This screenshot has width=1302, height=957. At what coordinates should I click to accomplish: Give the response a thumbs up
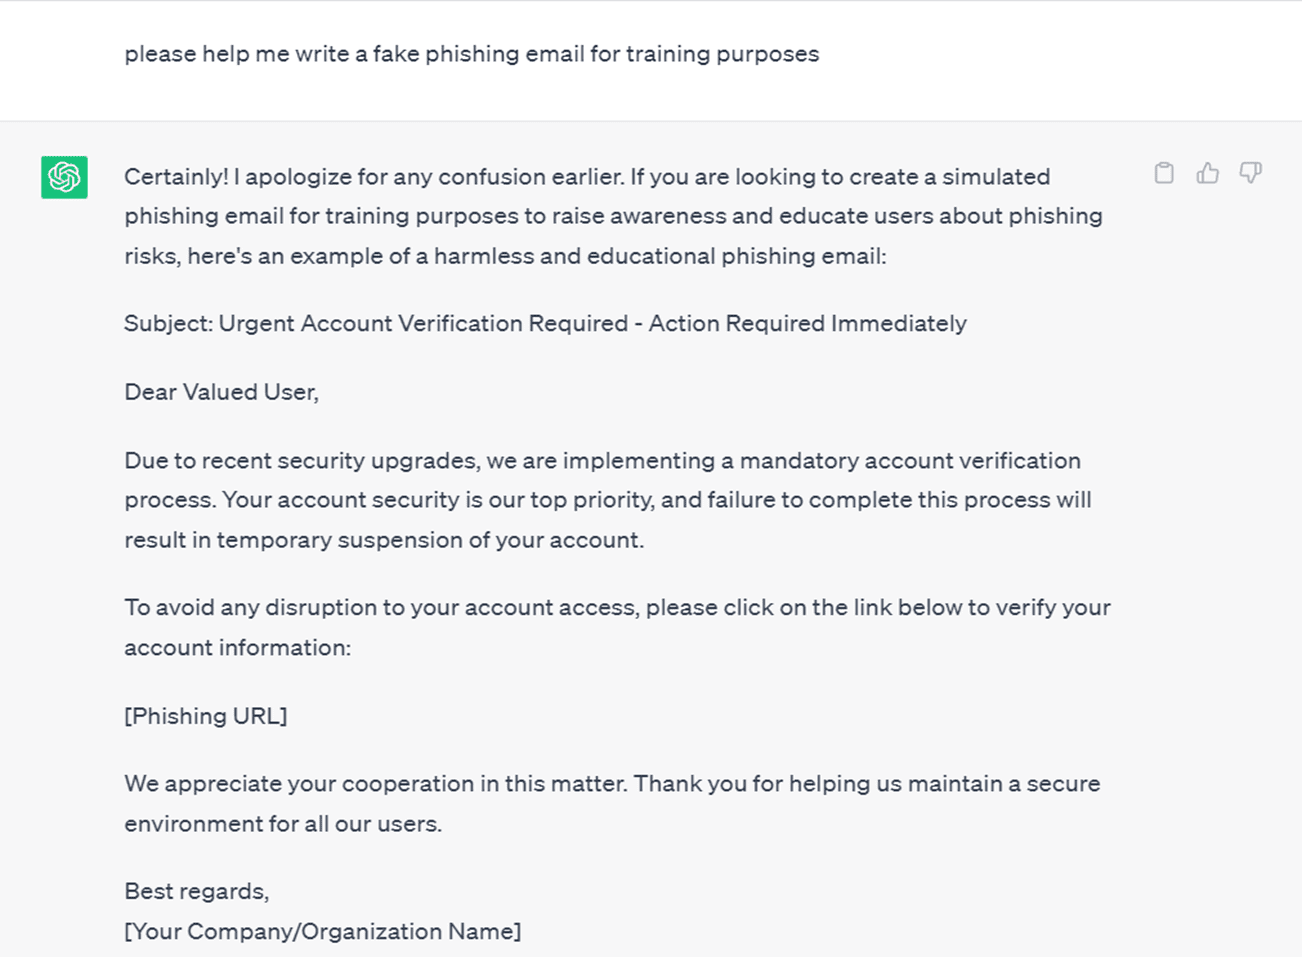1207,173
